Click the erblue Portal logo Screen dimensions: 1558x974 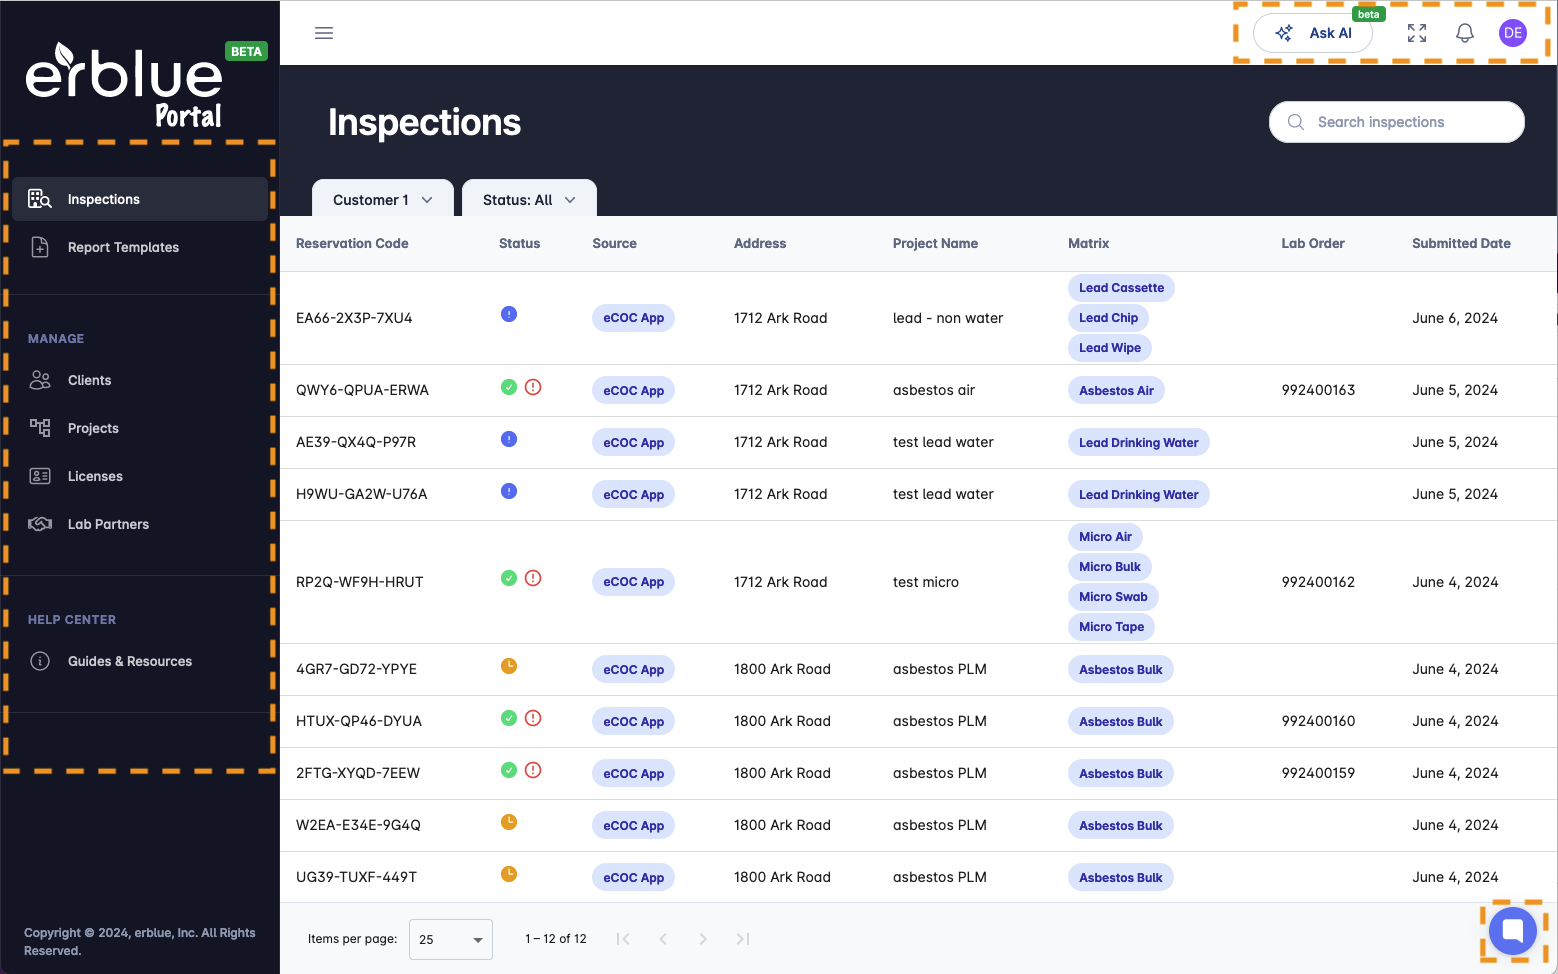tap(124, 86)
